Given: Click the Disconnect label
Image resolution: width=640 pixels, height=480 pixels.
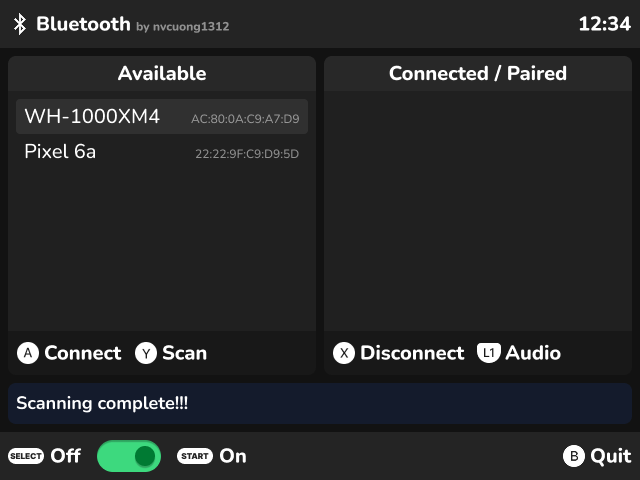Looking at the screenshot, I should 412,353.
